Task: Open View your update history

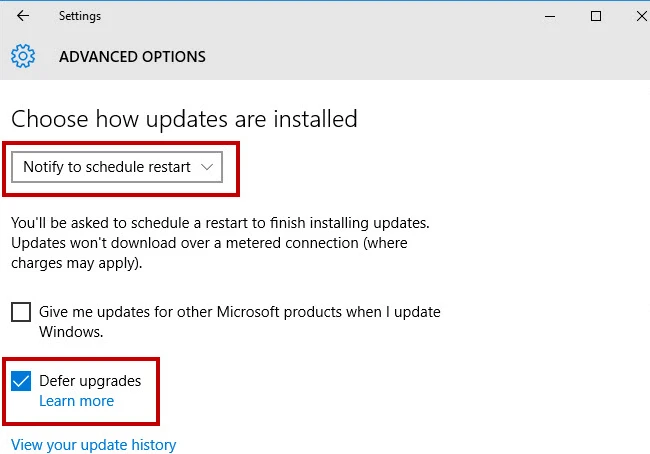Action: point(93,445)
